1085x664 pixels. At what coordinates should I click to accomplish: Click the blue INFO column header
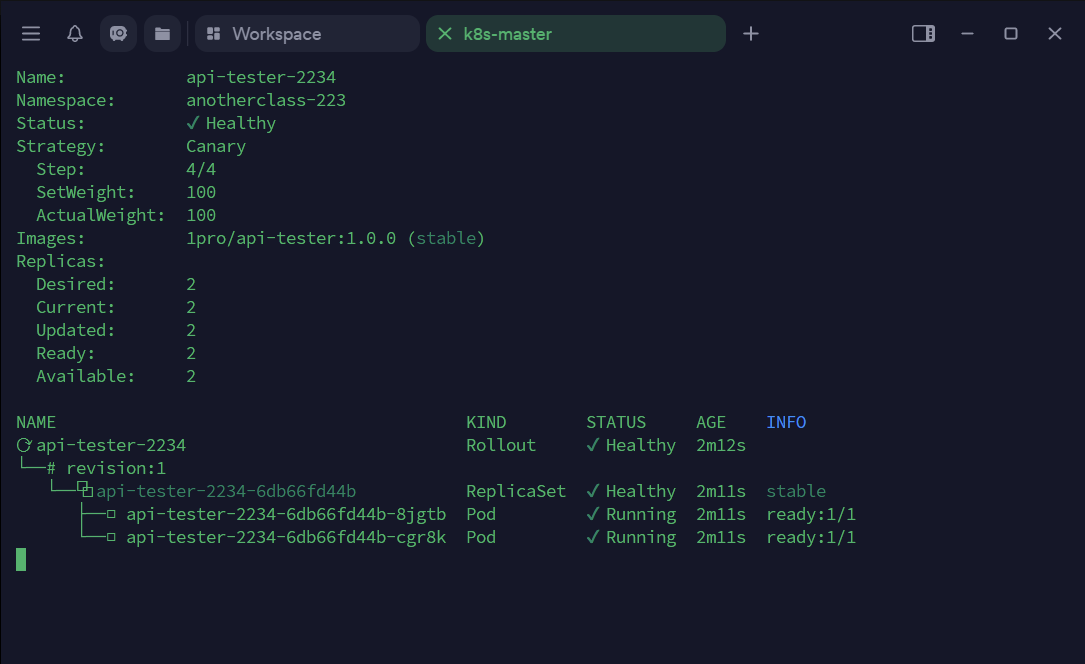786,422
